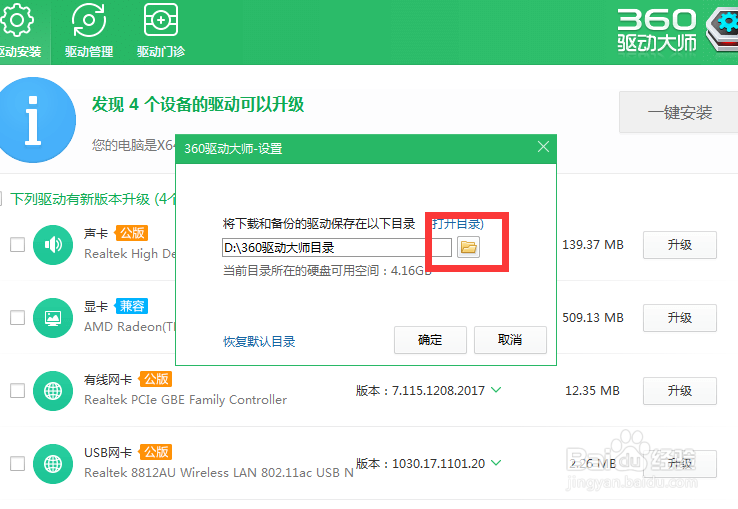Click 当前目录所在的硬盘可用空间 text
This screenshot has height=509, width=738.
[327, 271]
